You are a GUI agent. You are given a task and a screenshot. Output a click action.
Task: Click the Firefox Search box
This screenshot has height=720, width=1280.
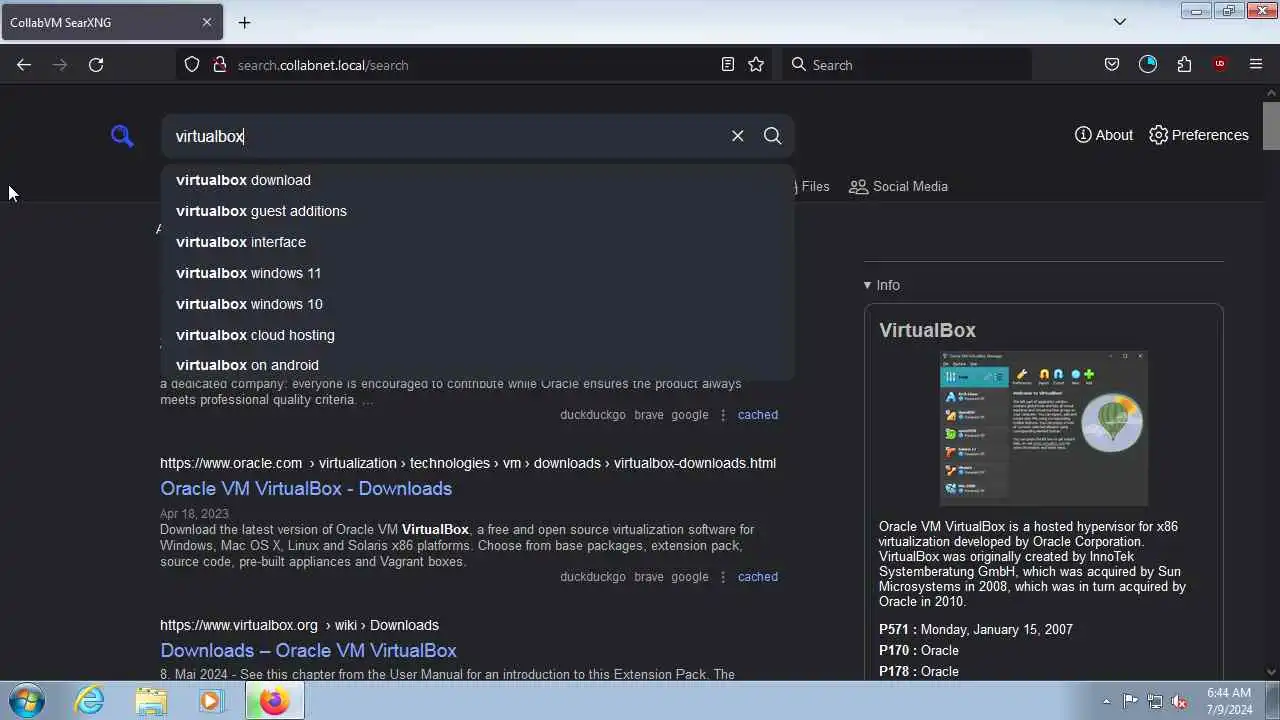(x=905, y=65)
